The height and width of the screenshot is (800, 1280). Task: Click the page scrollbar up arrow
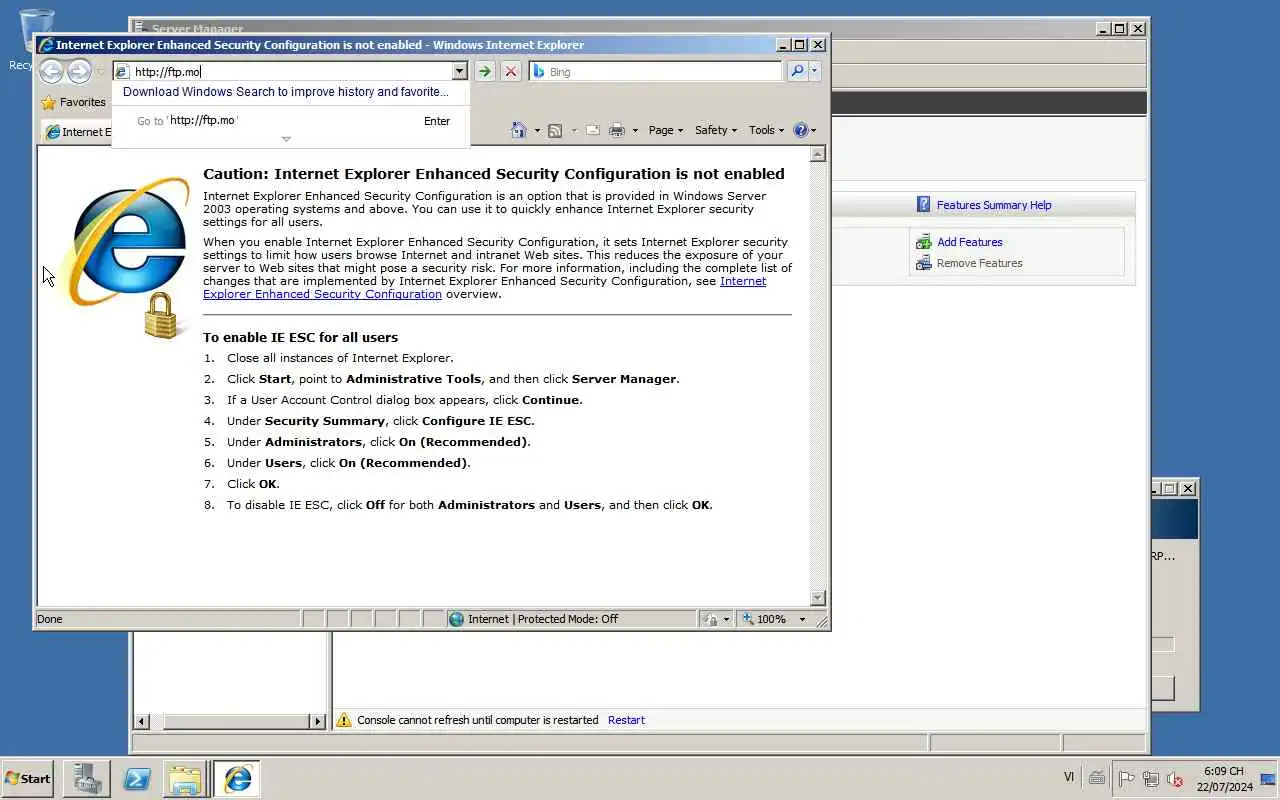tap(817, 154)
